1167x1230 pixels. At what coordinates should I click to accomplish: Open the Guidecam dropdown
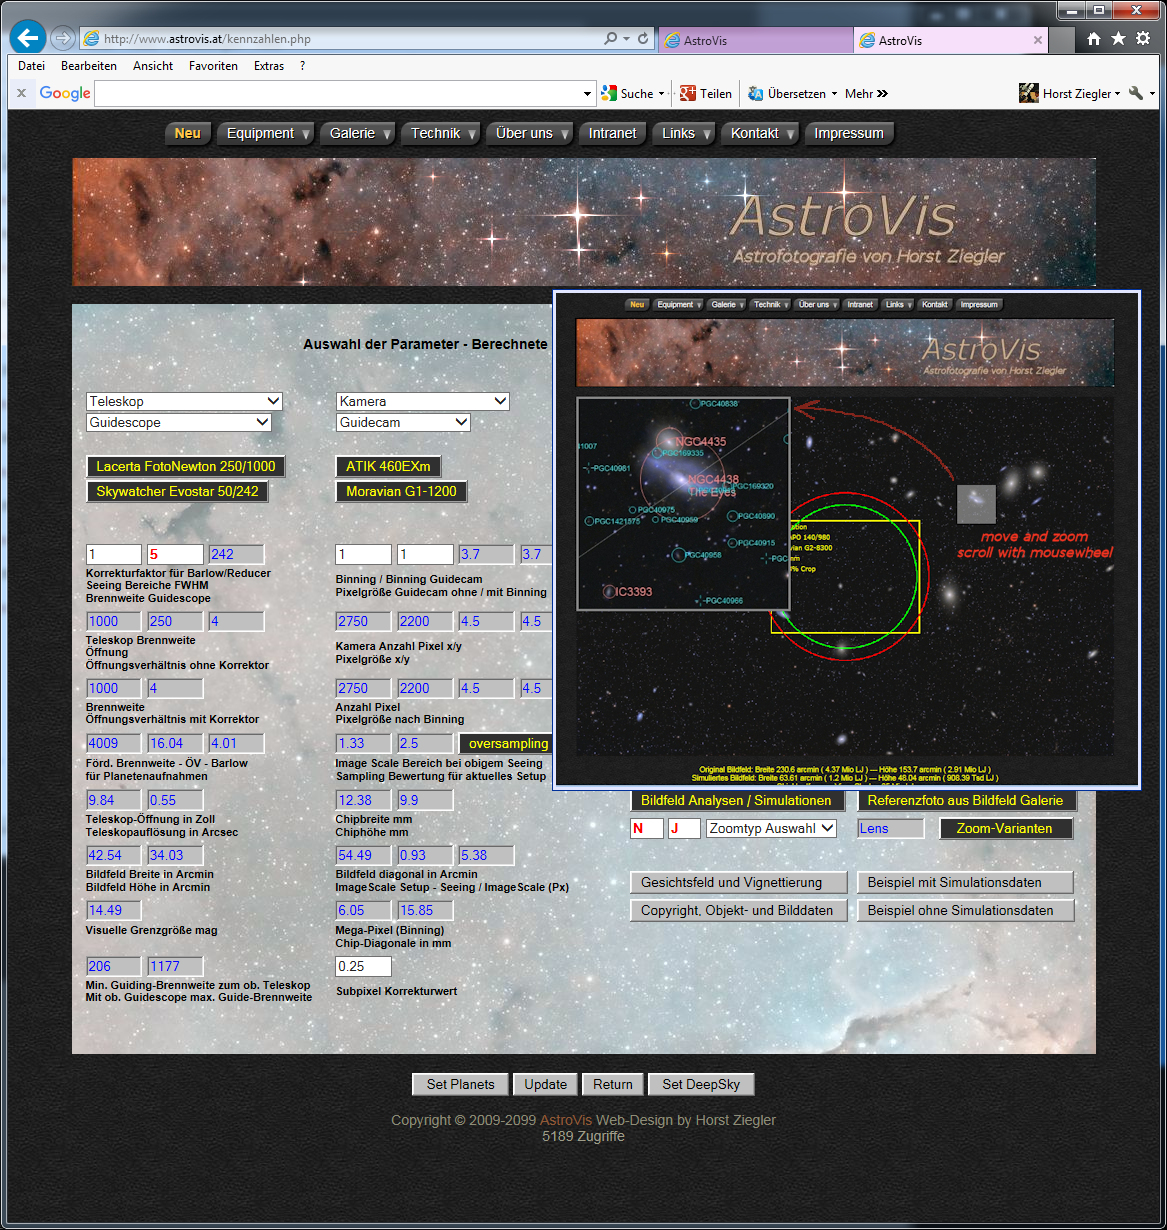point(403,422)
